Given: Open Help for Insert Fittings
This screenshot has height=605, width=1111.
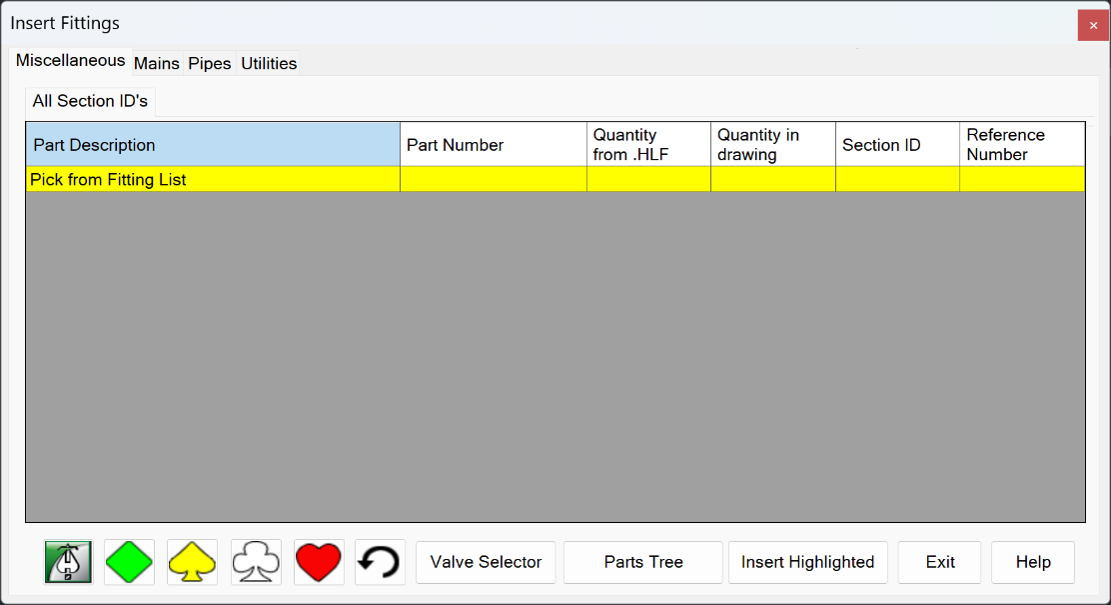Looking at the screenshot, I should click(x=1033, y=562).
